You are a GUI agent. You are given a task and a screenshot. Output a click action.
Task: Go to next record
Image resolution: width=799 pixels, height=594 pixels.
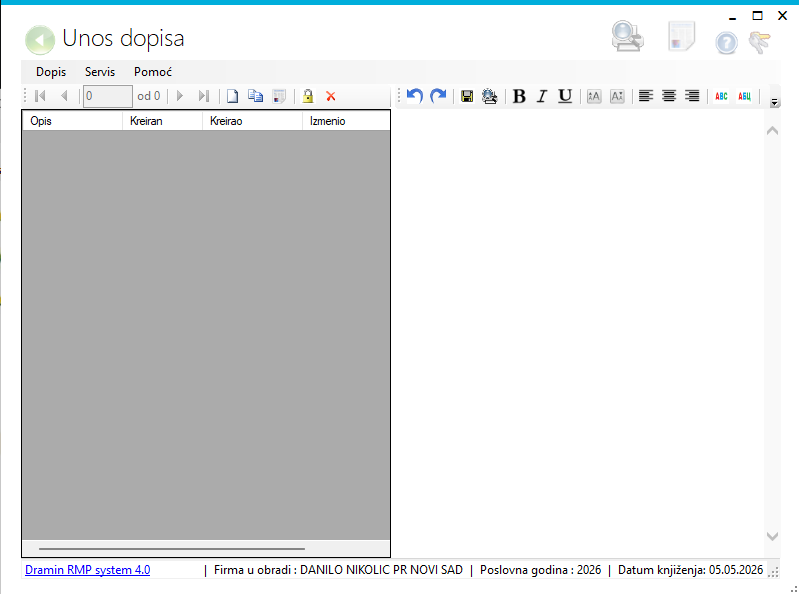[x=179, y=96]
